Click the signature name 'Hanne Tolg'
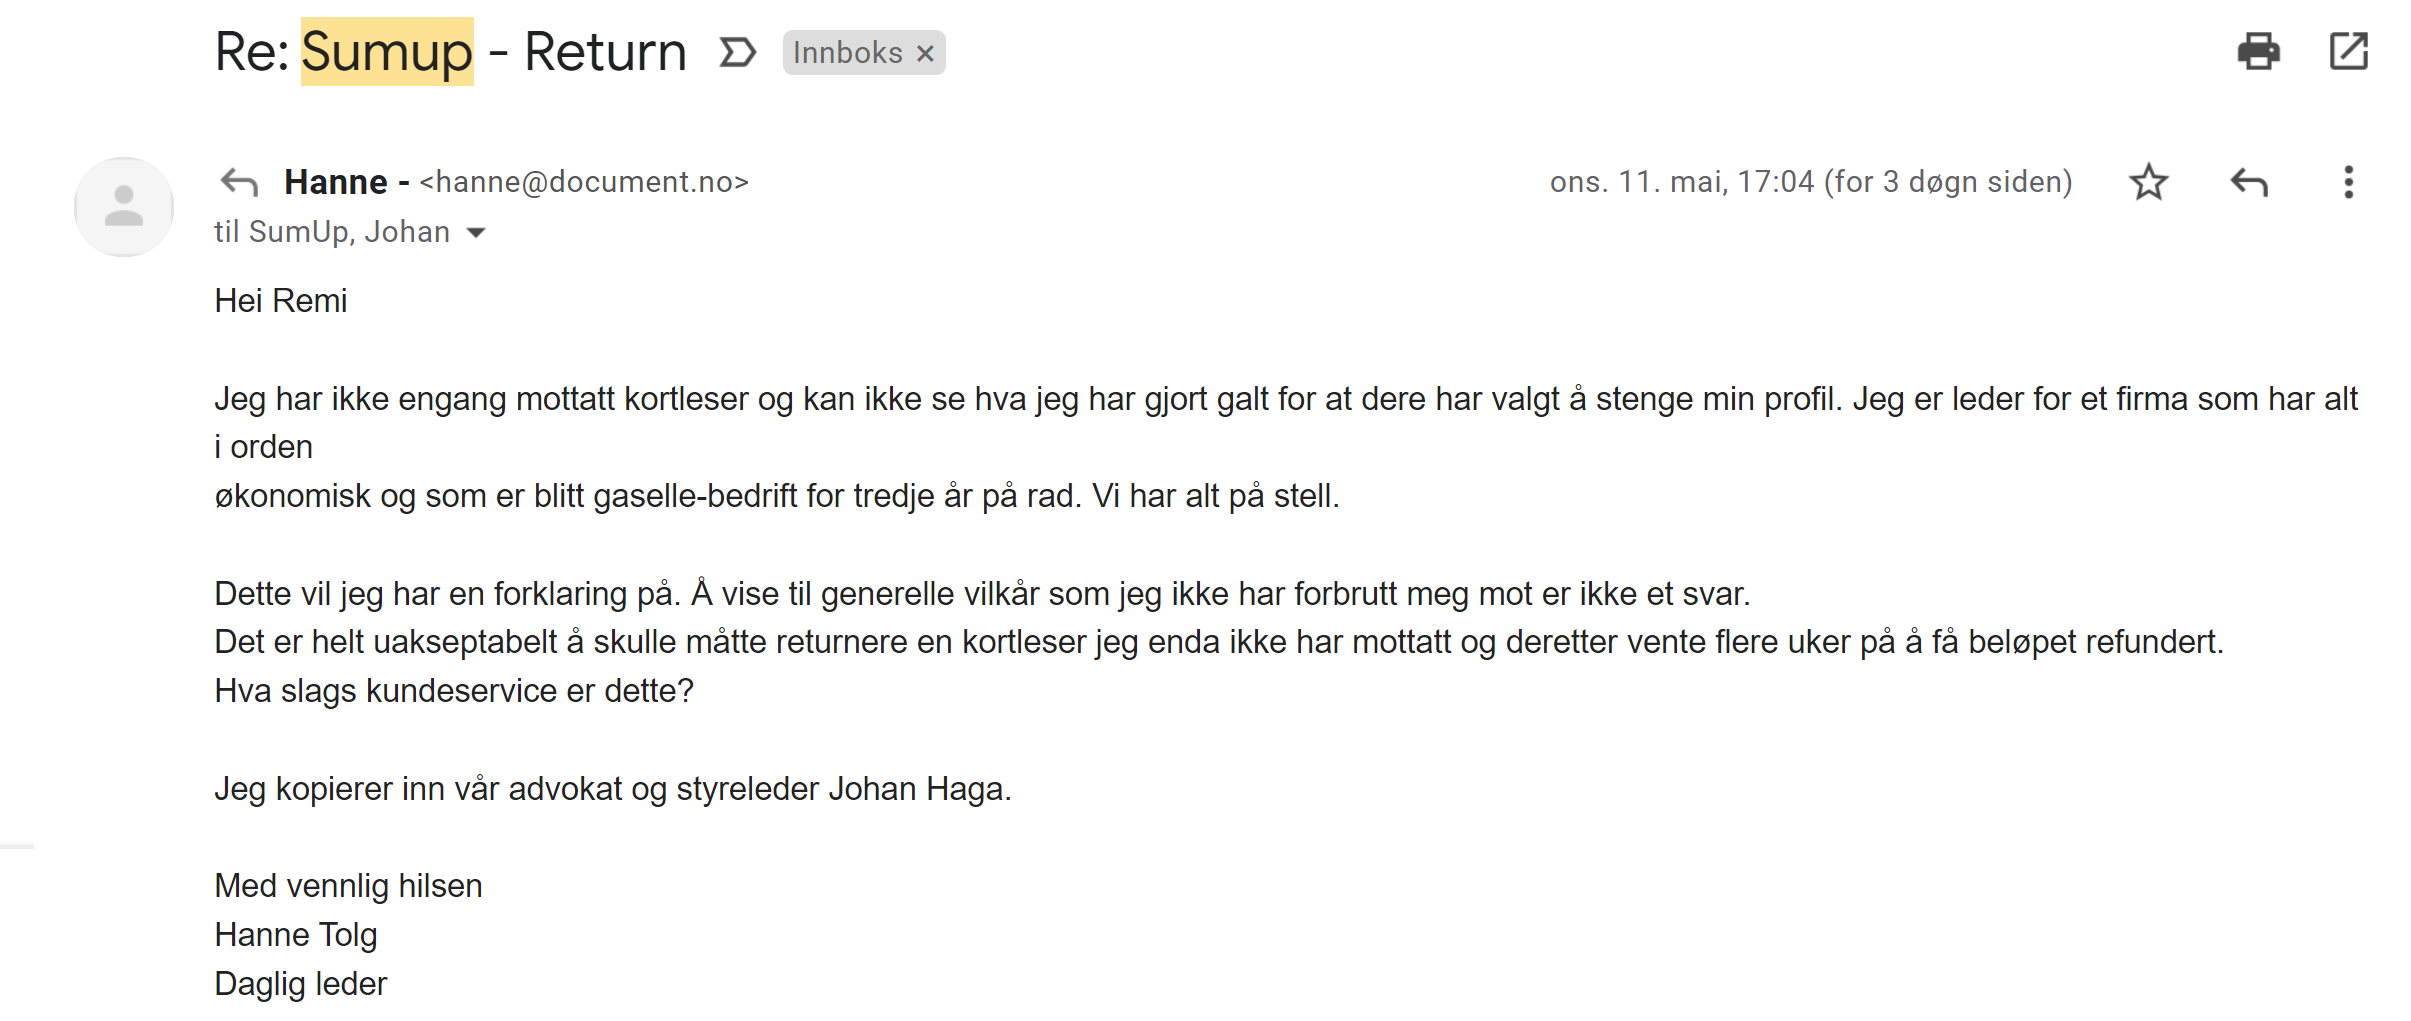The width and height of the screenshot is (2411, 1021). coord(296,935)
